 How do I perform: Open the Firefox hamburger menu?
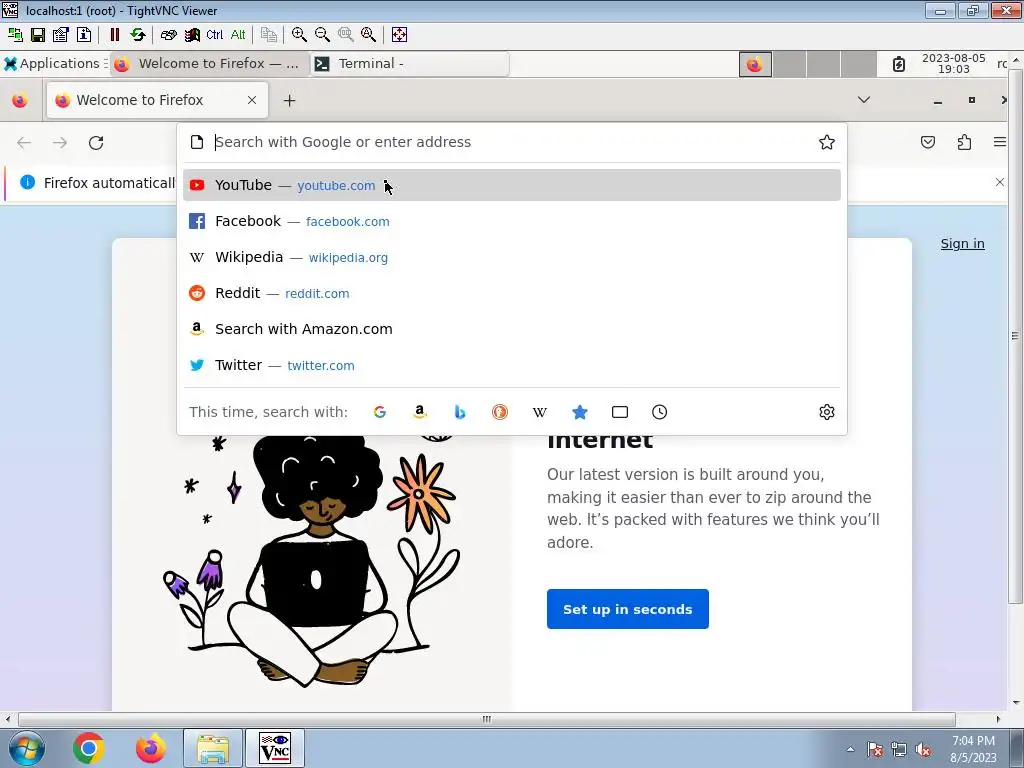pos(999,142)
